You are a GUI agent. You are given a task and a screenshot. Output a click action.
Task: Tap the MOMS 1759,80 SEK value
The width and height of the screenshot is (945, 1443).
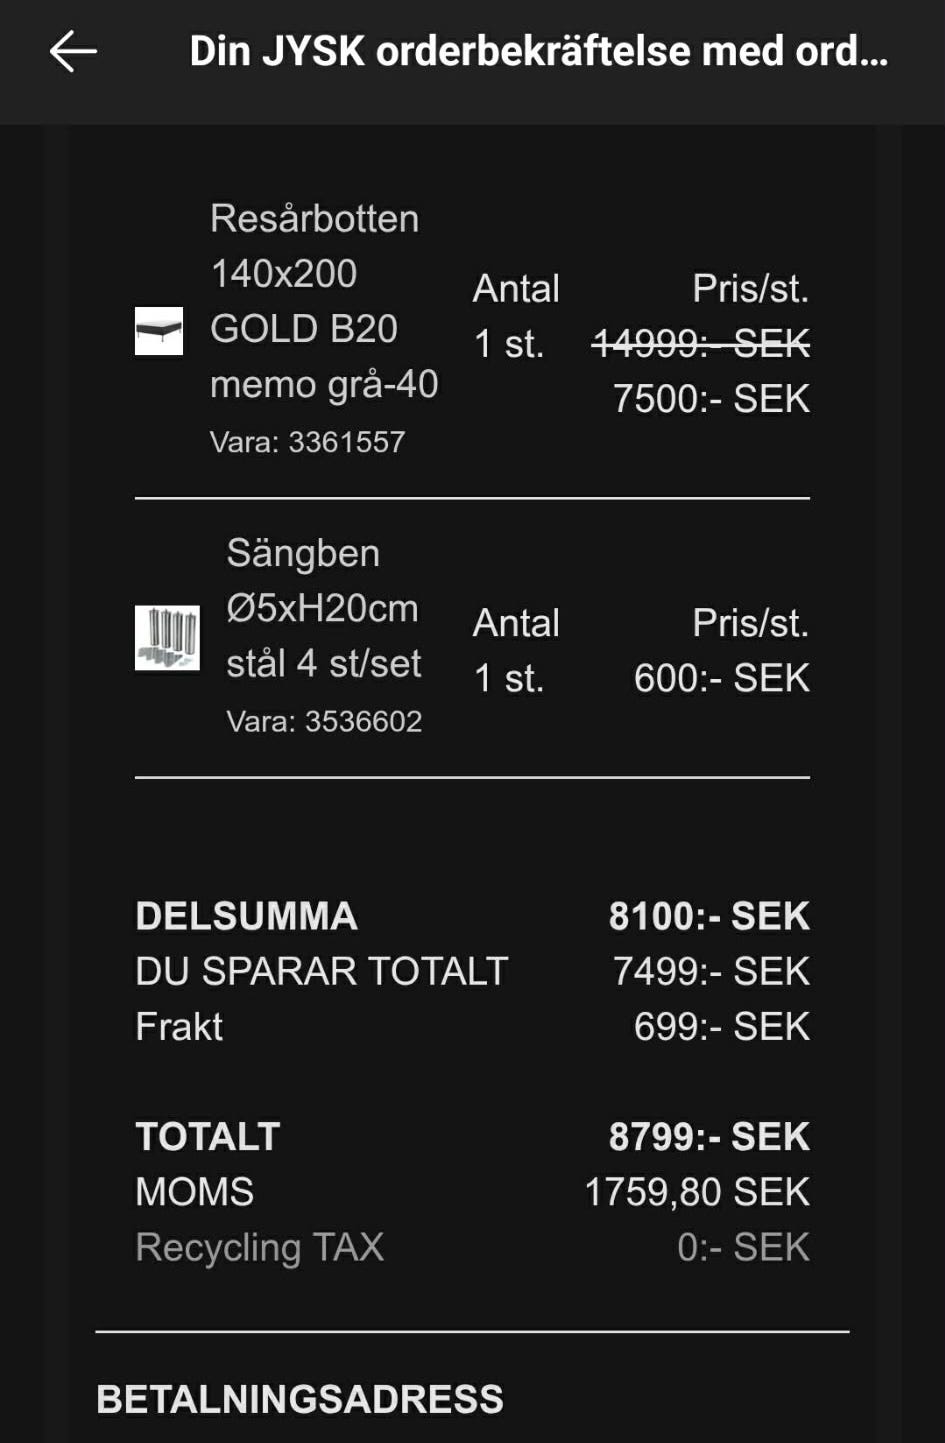tap(696, 1192)
